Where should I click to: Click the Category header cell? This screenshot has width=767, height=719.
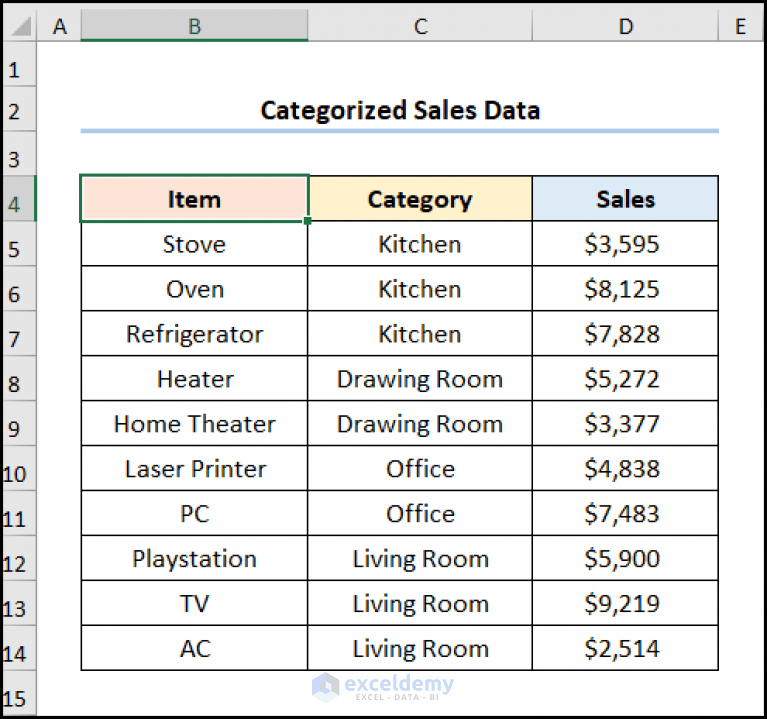pos(420,199)
